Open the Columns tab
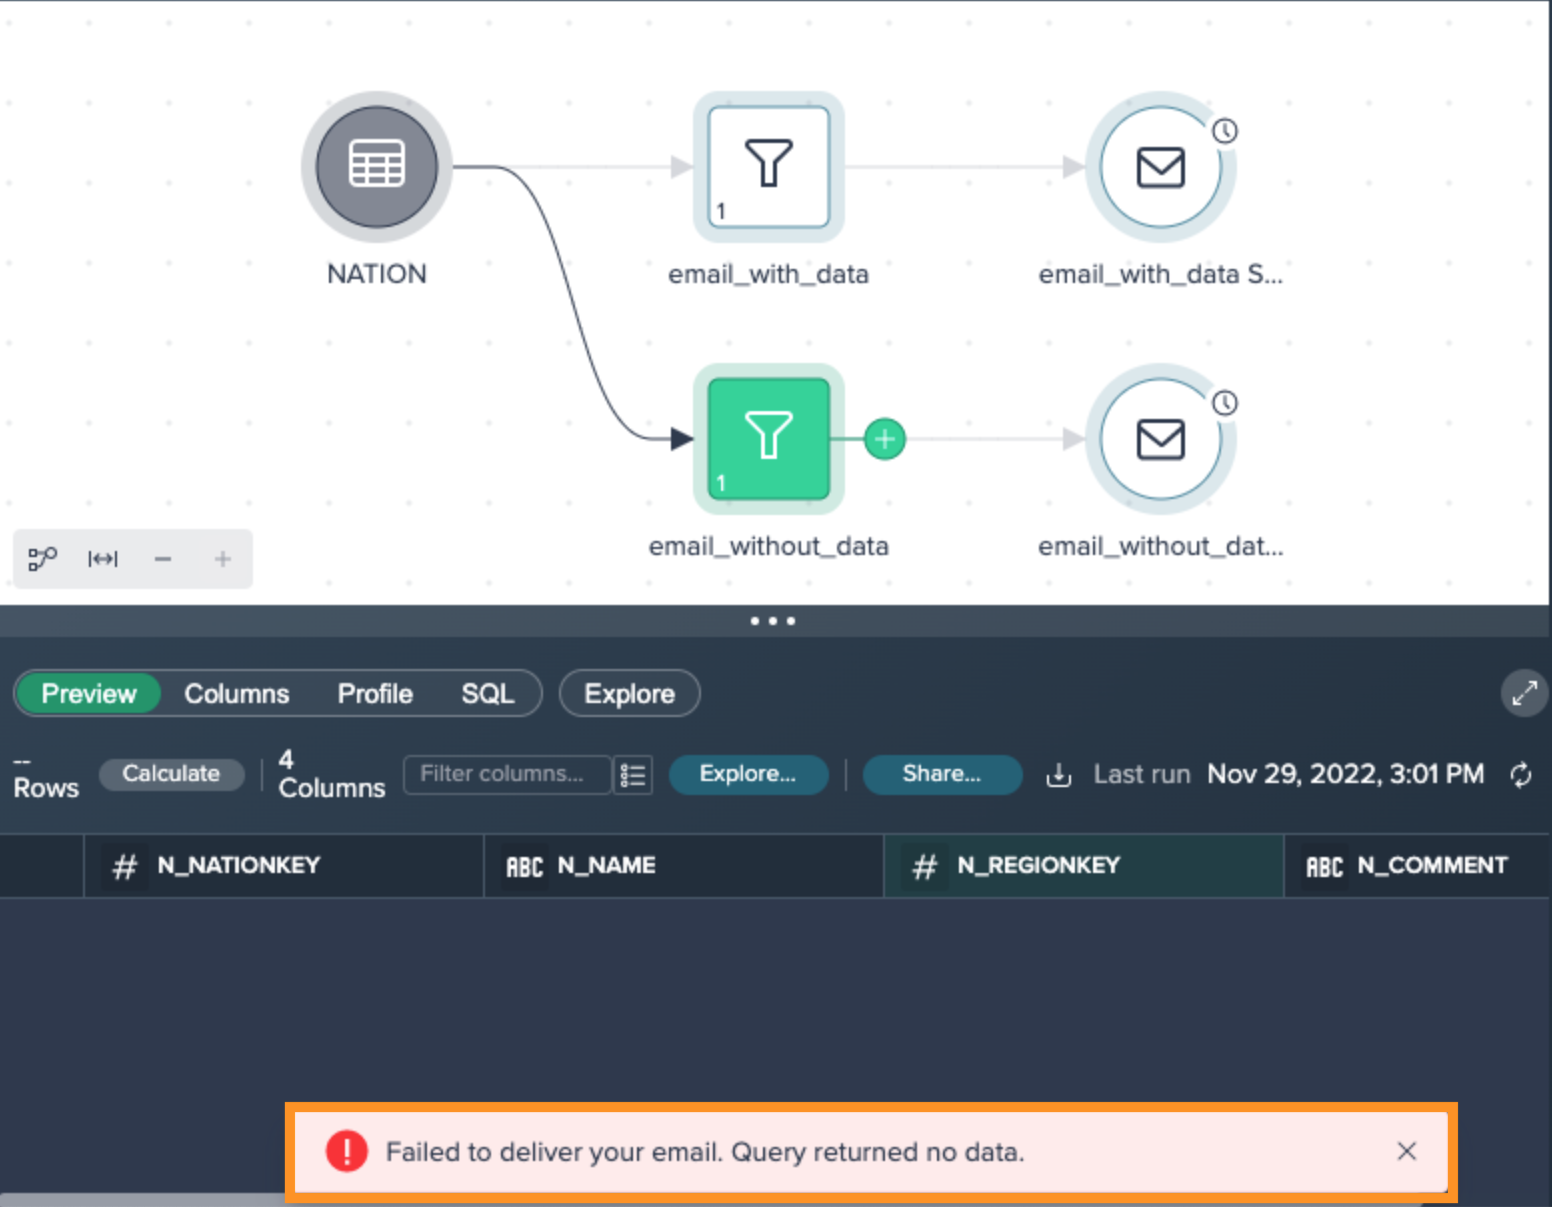 click(236, 693)
